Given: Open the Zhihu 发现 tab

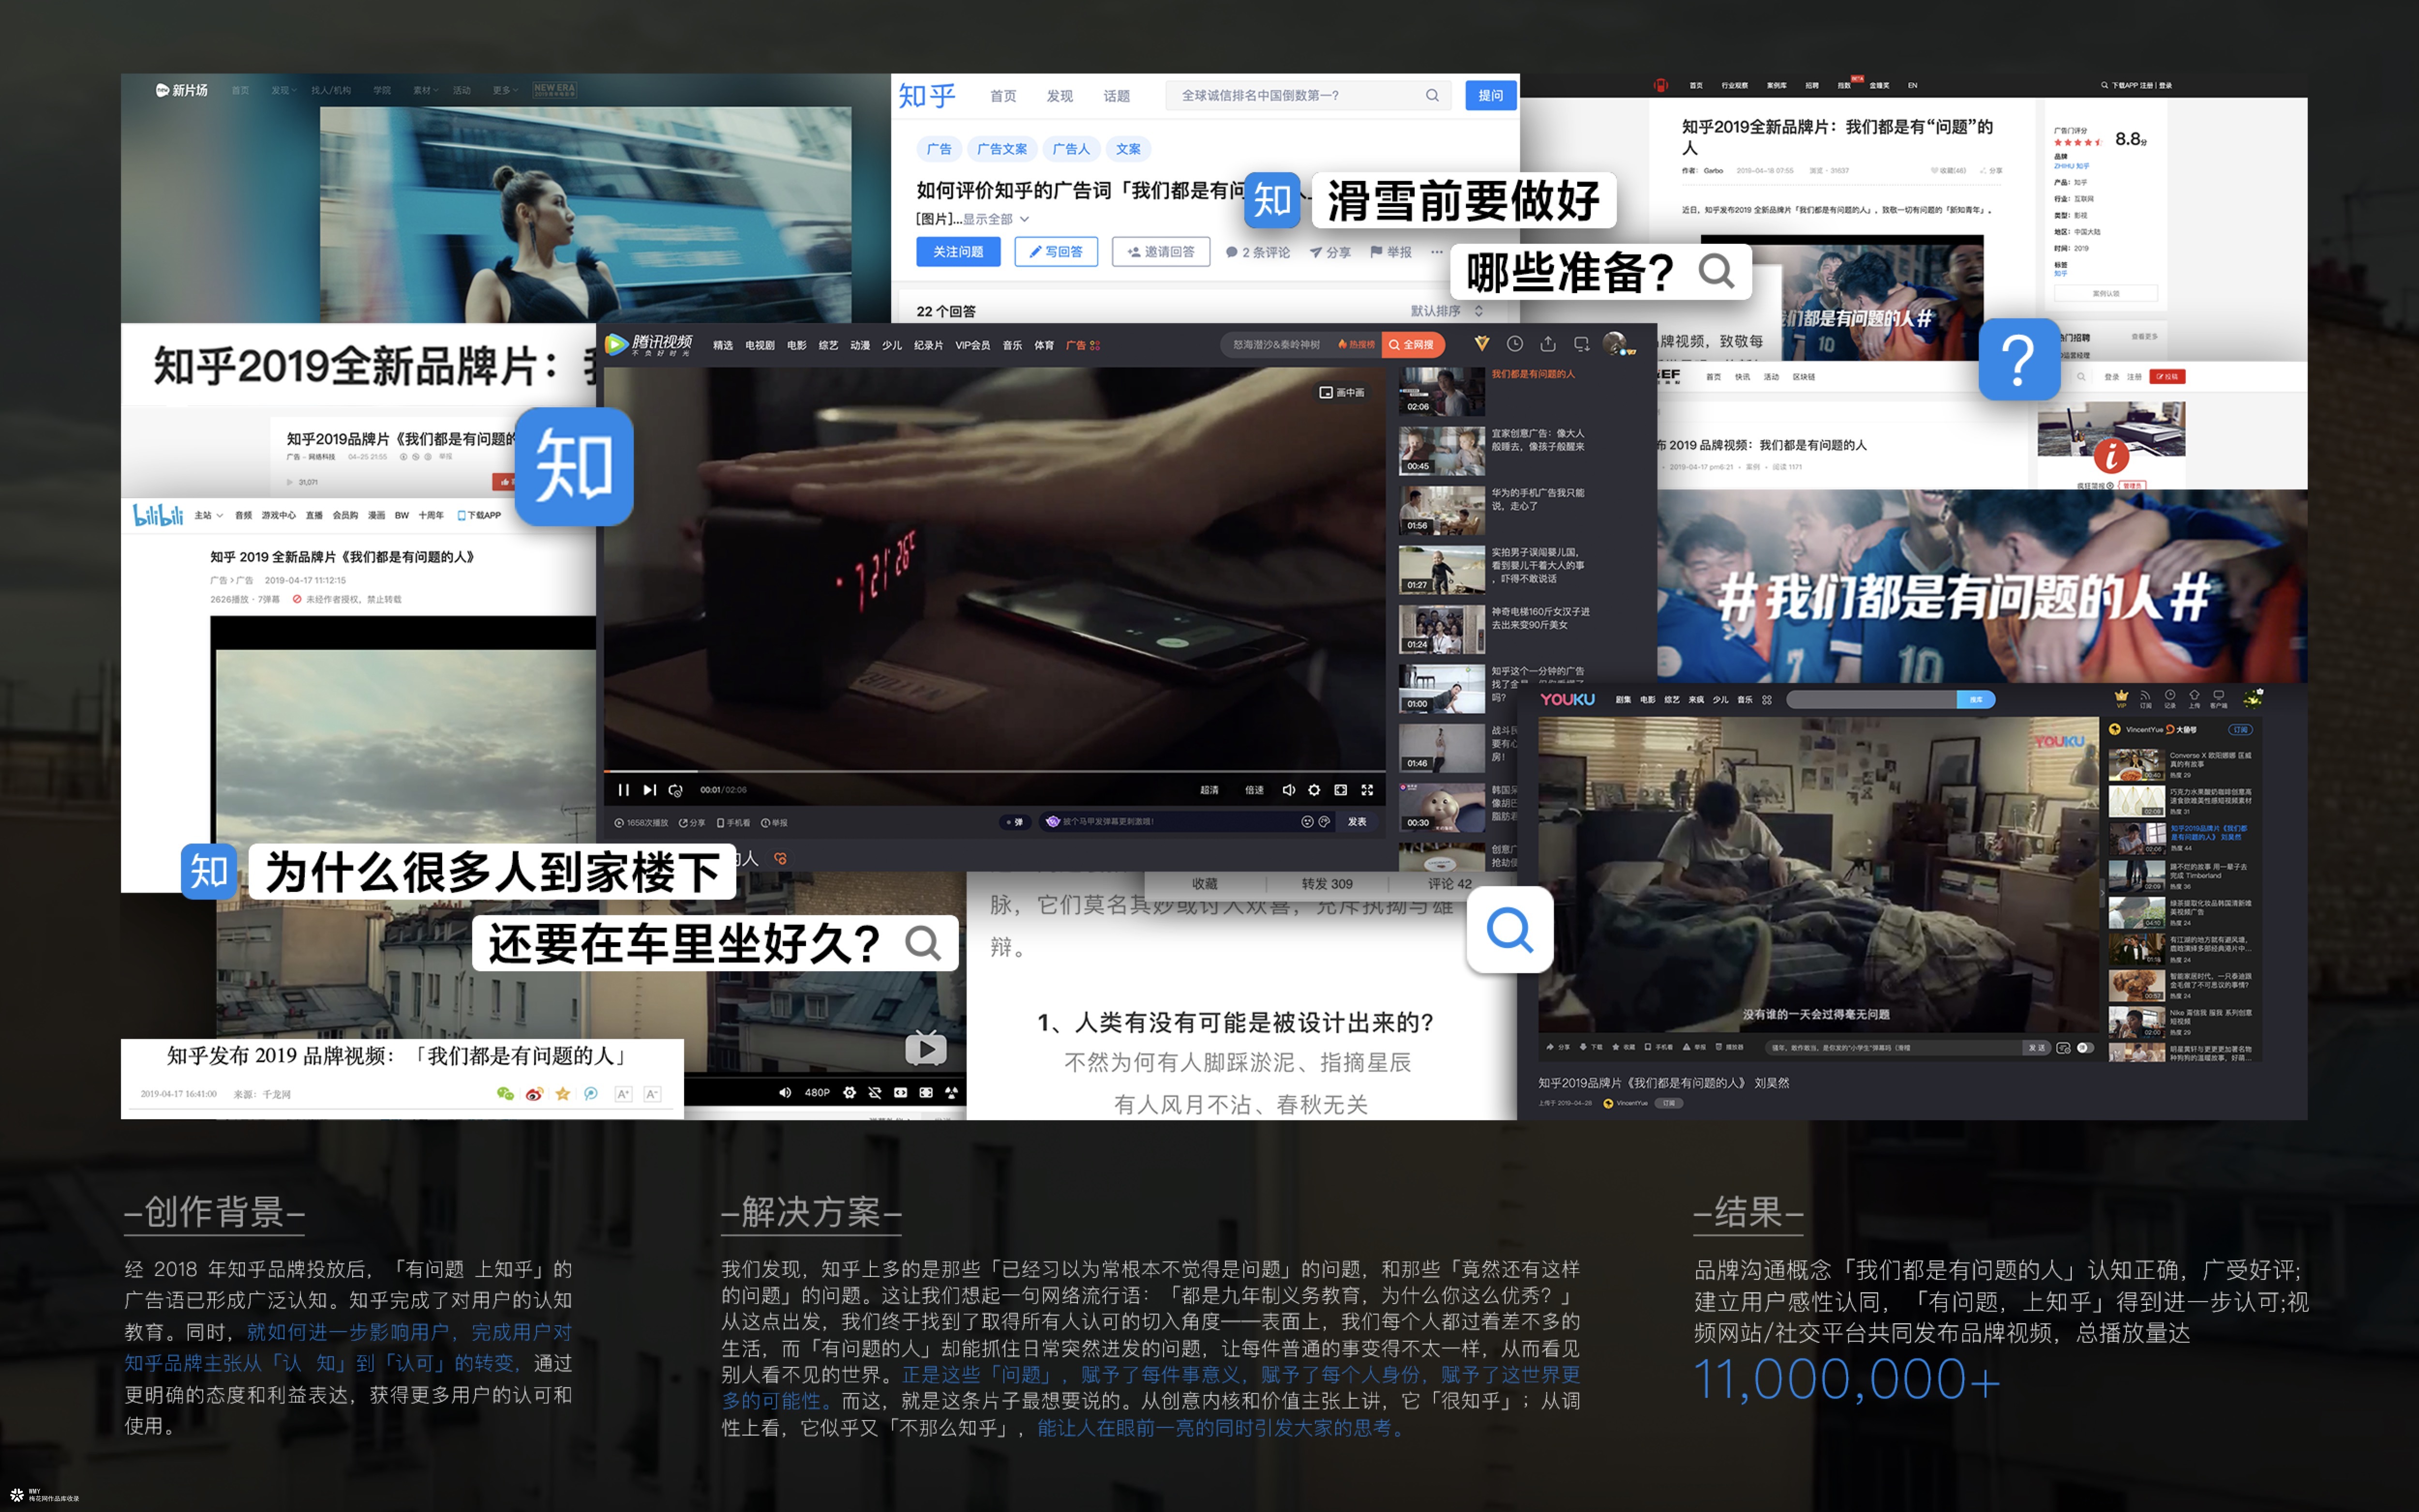Looking at the screenshot, I should (1059, 96).
